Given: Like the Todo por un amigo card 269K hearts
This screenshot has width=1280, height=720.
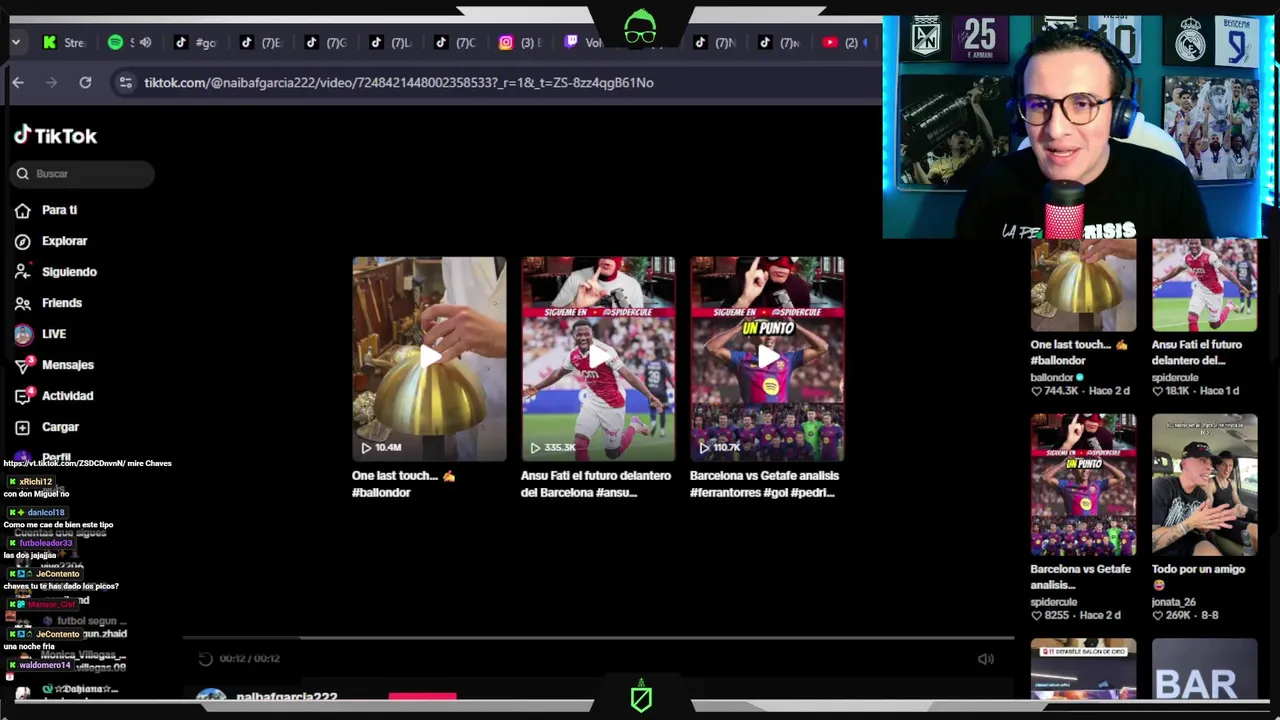Looking at the screenshot, I should pos(1158,615).
